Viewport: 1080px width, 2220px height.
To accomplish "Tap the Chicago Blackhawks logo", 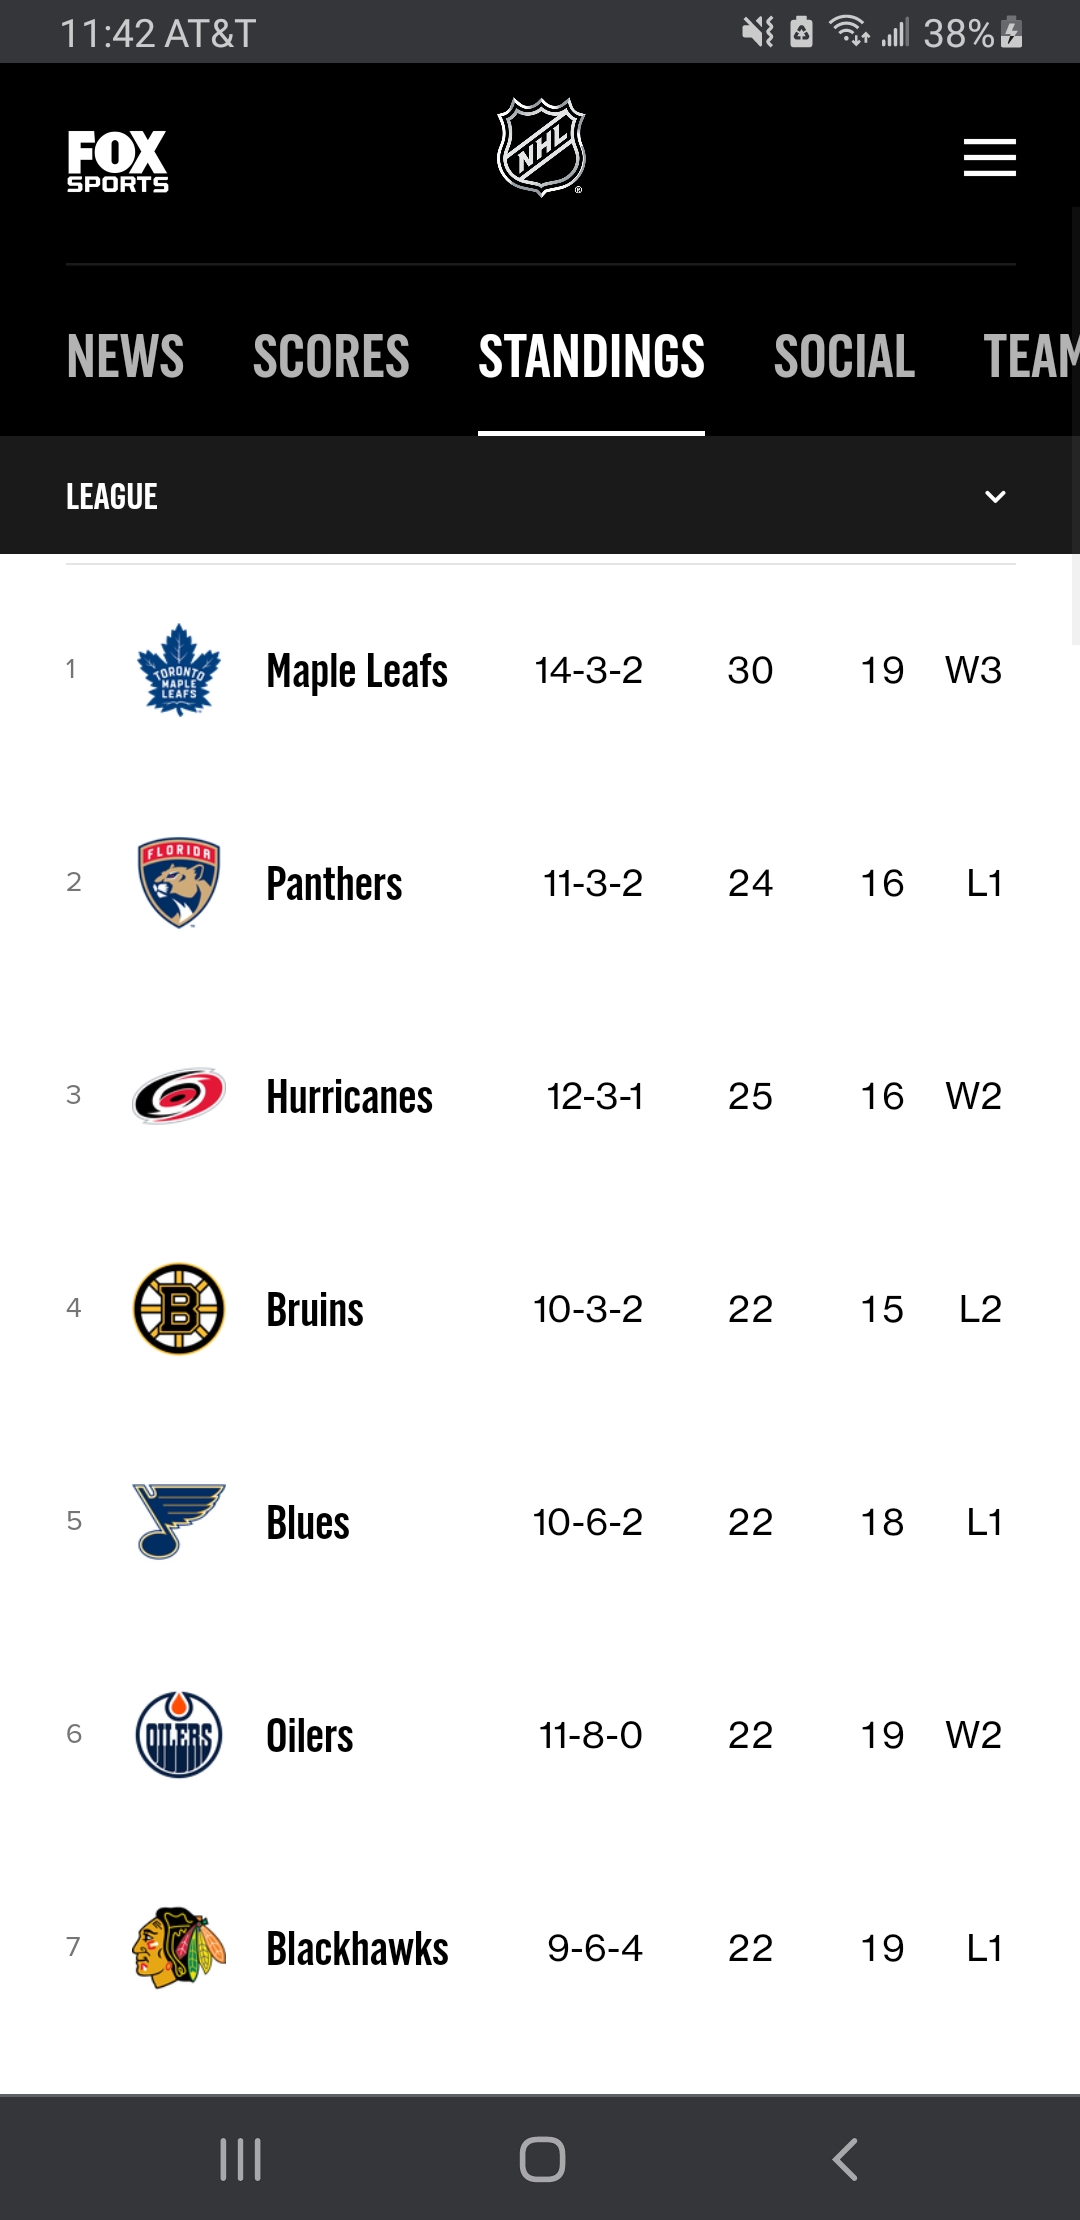I will coord(179,1947).
